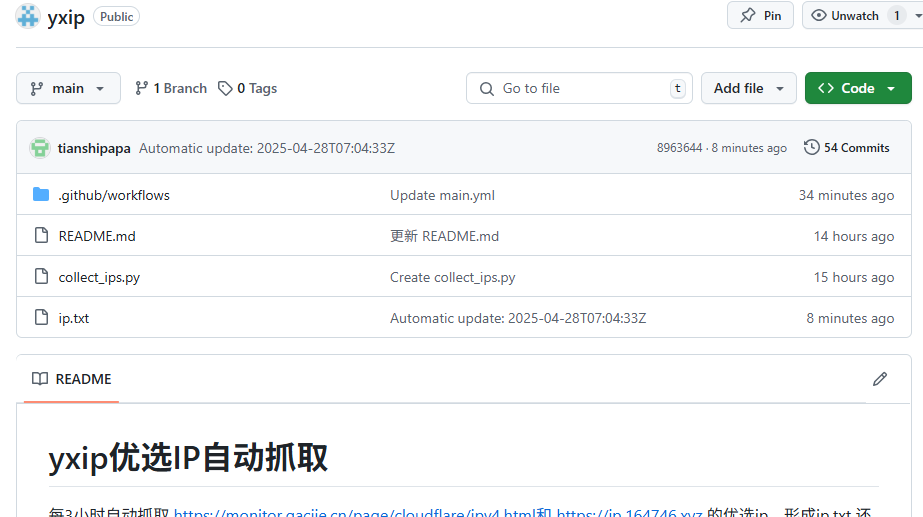
Task: Open the green Code dropdown button
Action: click(x=858, y=88)
